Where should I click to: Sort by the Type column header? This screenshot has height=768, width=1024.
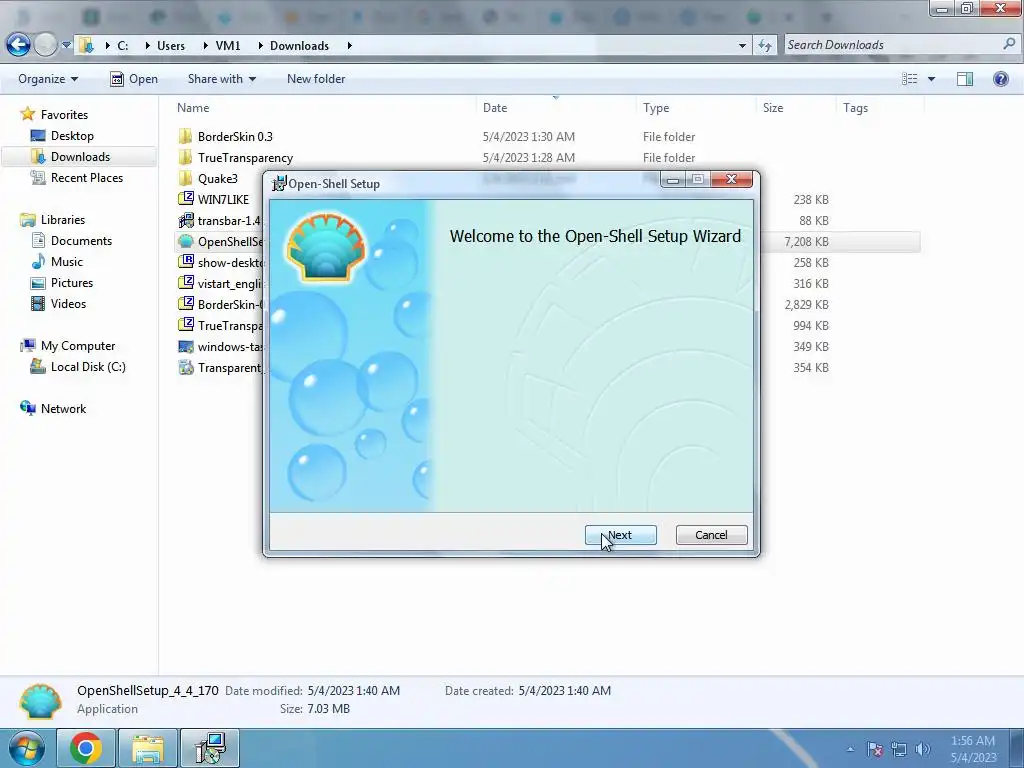[656, 108]
